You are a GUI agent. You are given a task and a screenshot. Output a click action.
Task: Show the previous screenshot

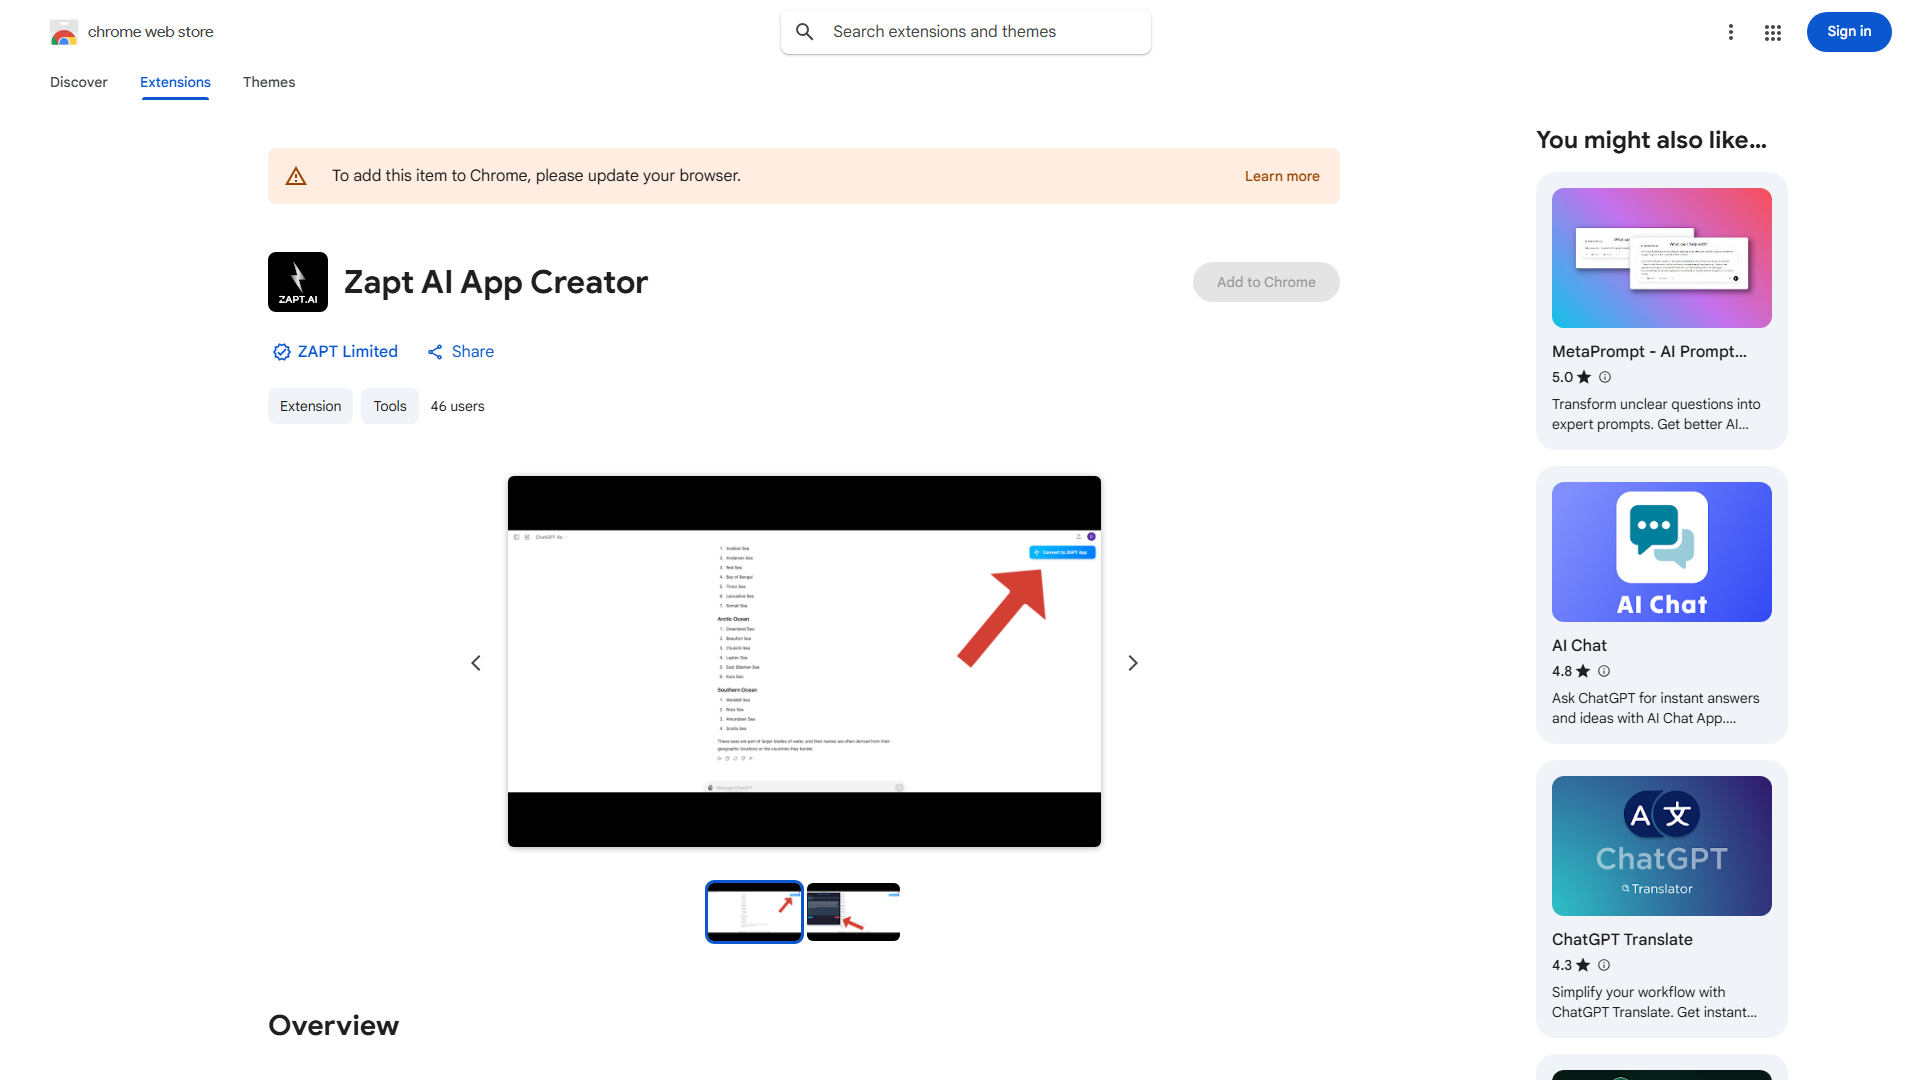(475, 662)
